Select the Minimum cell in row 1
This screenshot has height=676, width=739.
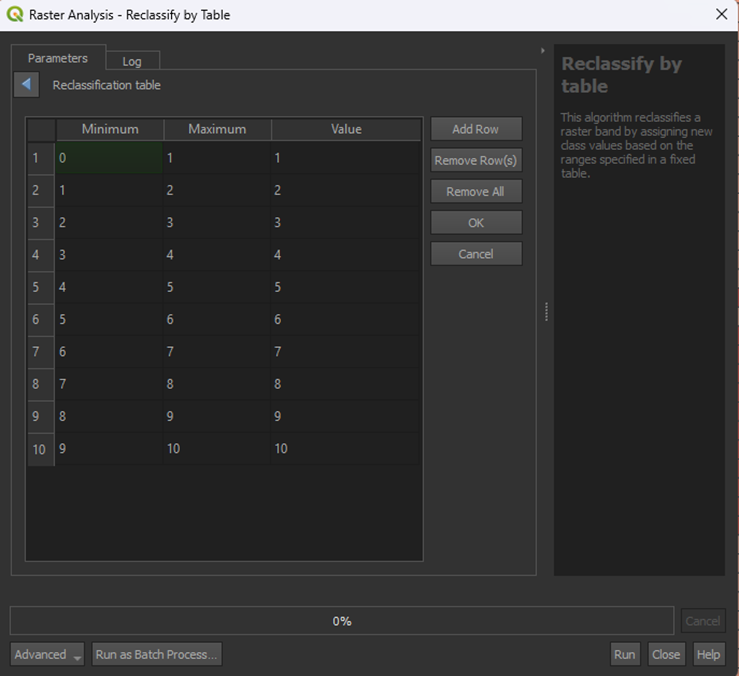(x=109, y=158)
